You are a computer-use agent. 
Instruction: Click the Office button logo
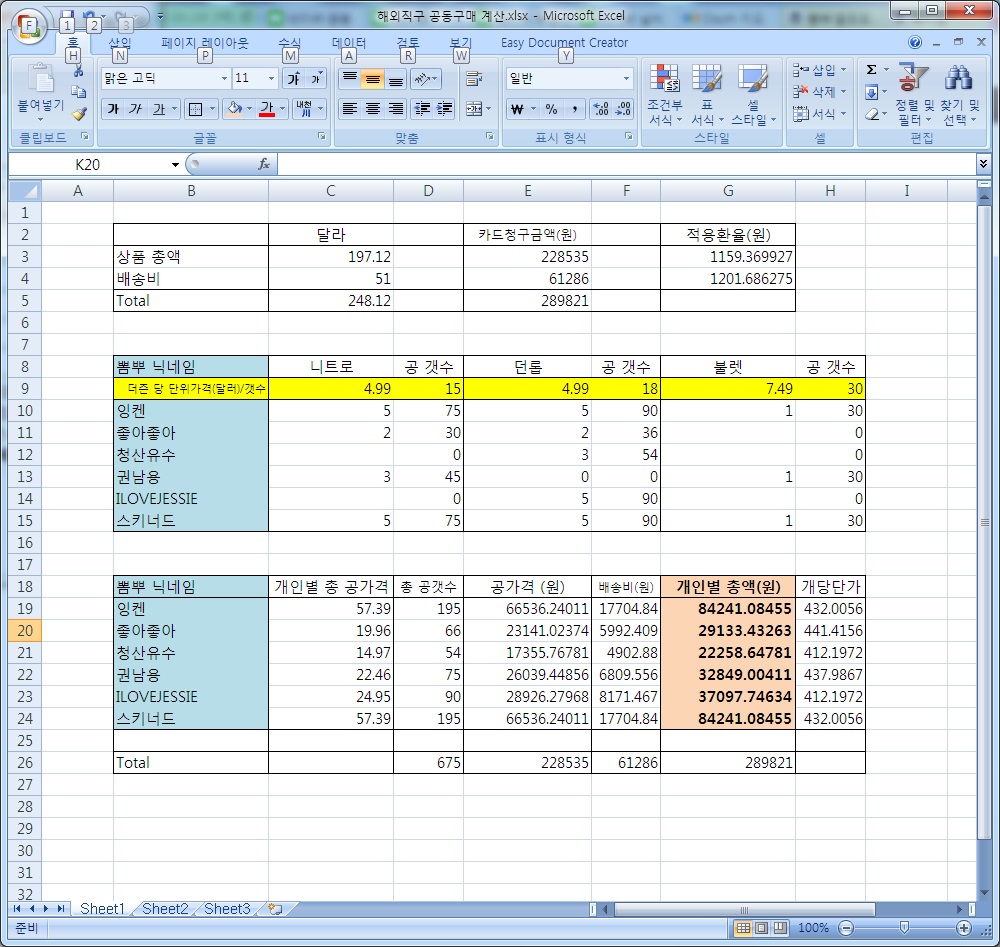coord(29,26)
